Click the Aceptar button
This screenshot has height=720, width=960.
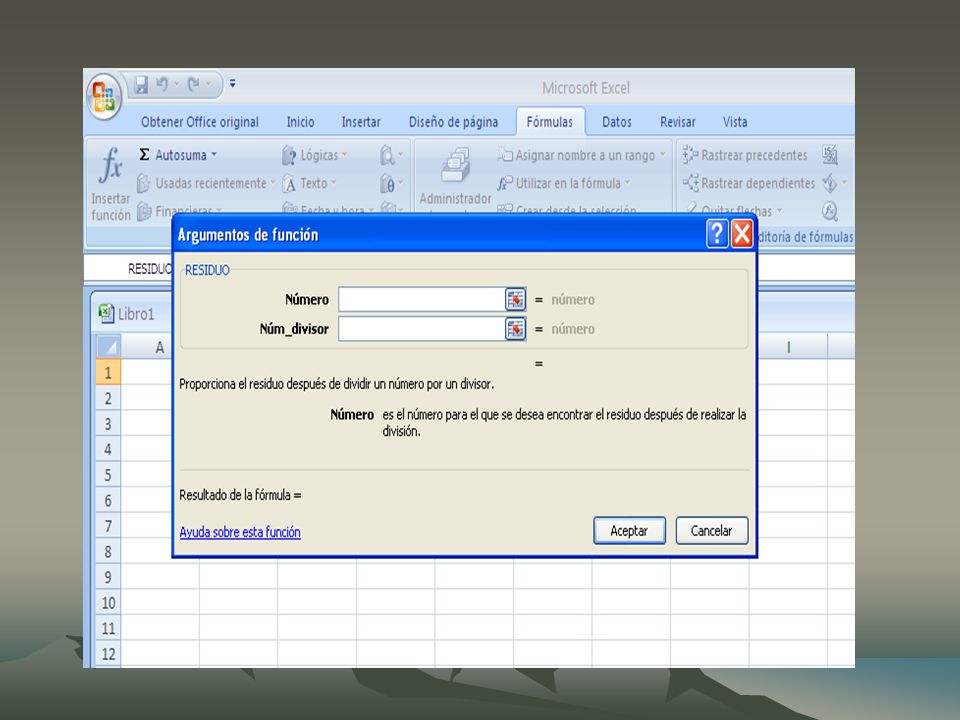click(x=629, y=531)
